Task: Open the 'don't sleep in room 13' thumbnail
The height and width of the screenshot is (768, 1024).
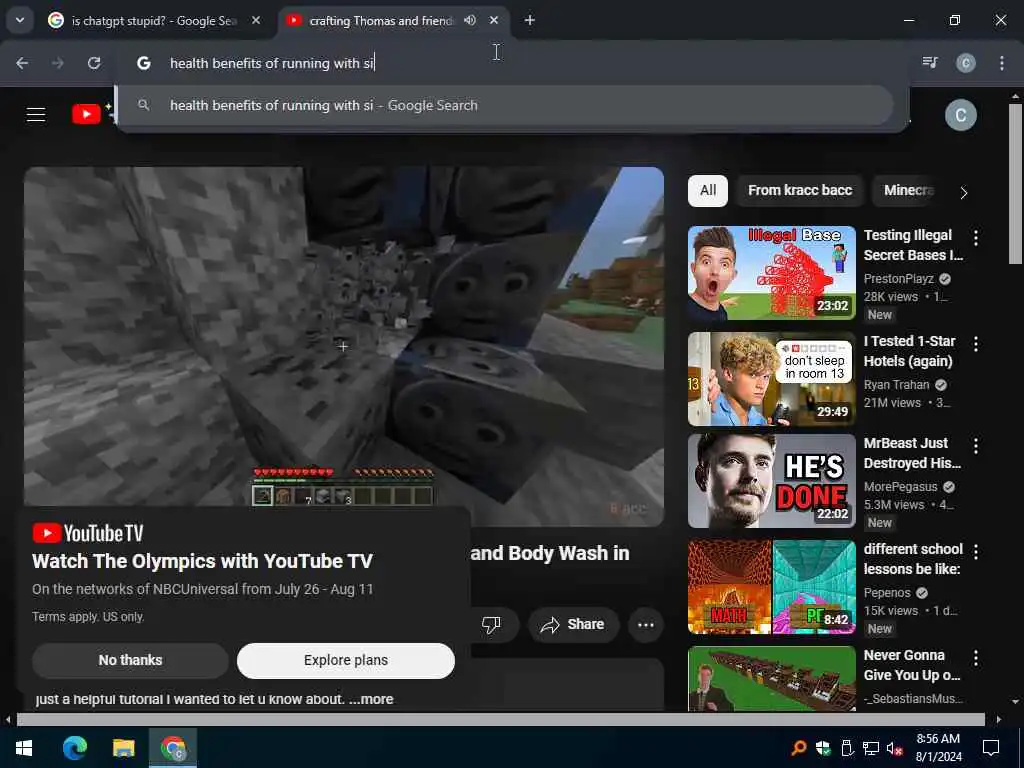Action: point(771,379)
